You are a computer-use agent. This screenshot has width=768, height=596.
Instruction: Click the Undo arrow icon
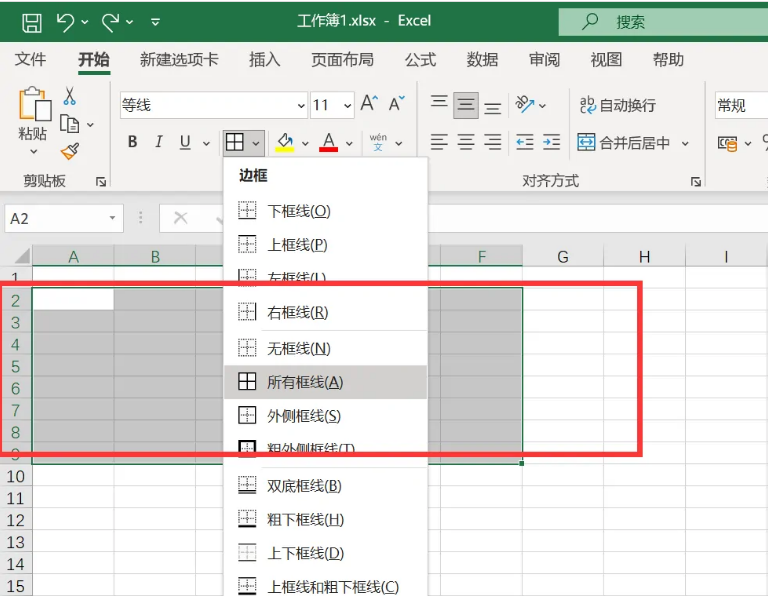click(66, 21)
